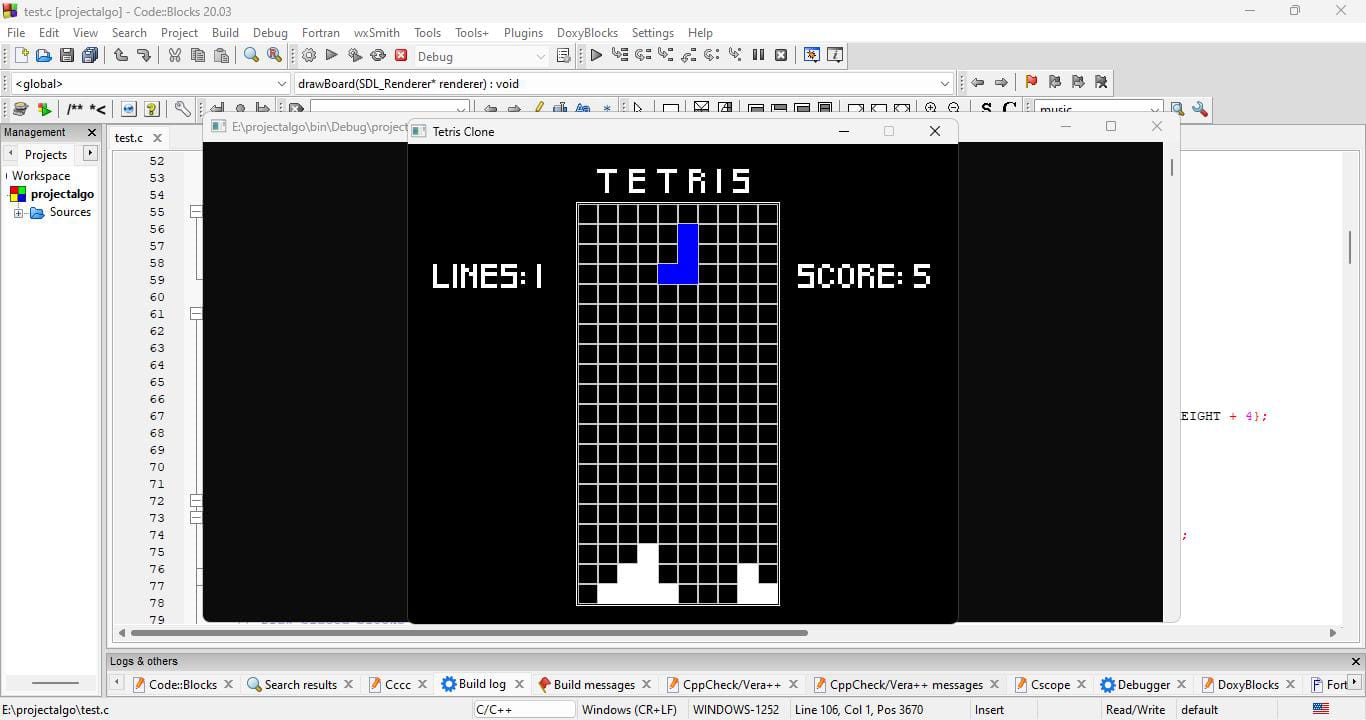The height and width of the screenshot is (720, 1366).
Task: Open the <global> scope dropdown
Action: (x=282, y=84)
